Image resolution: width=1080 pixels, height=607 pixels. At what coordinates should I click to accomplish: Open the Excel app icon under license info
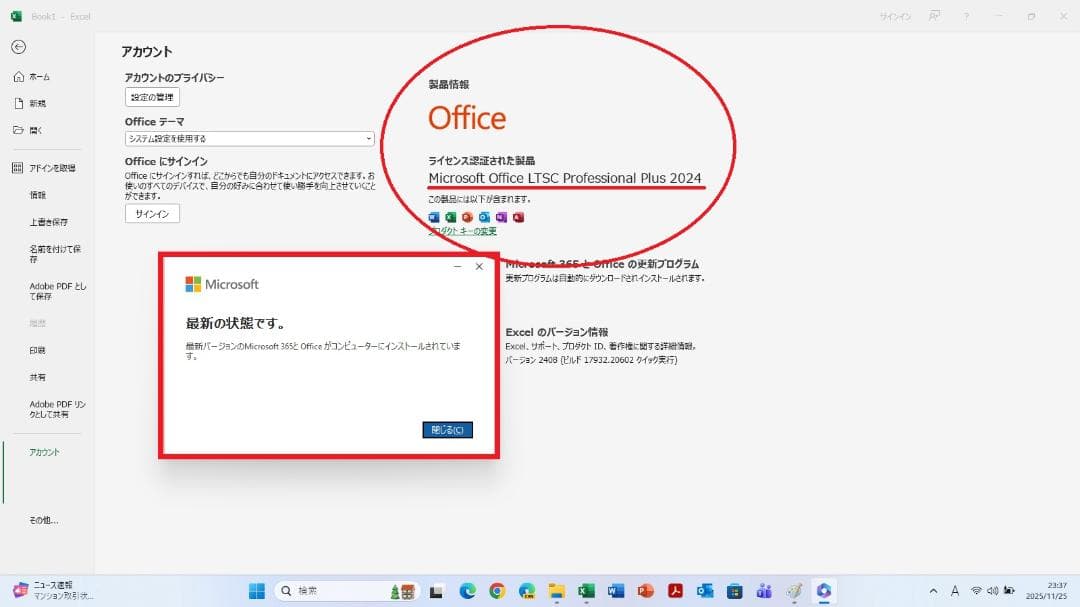pyautogui.click(x=451, y=217)
